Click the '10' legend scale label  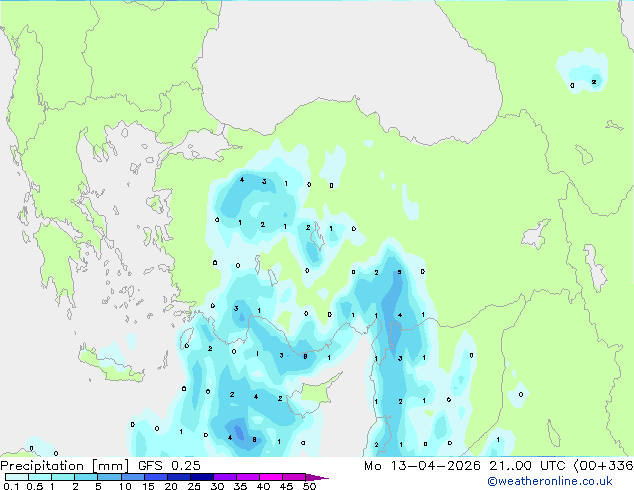[x=125, y=486]
